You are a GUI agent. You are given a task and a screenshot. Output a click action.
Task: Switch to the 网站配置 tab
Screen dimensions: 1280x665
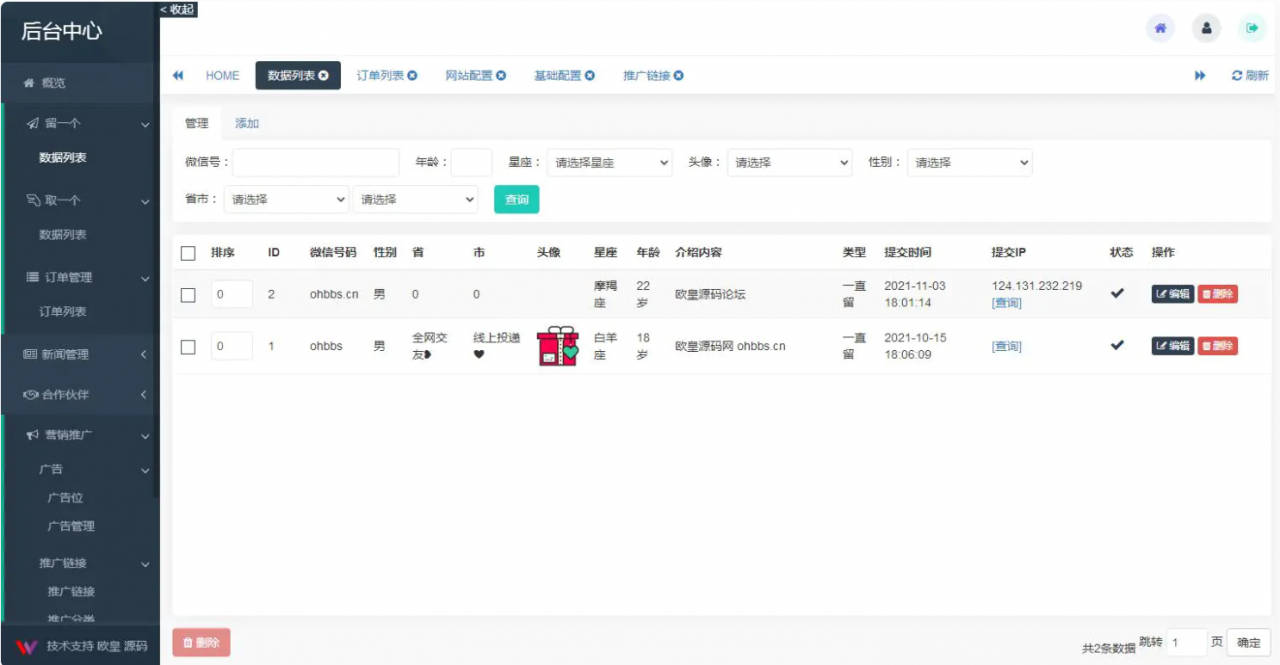[469, 76]
